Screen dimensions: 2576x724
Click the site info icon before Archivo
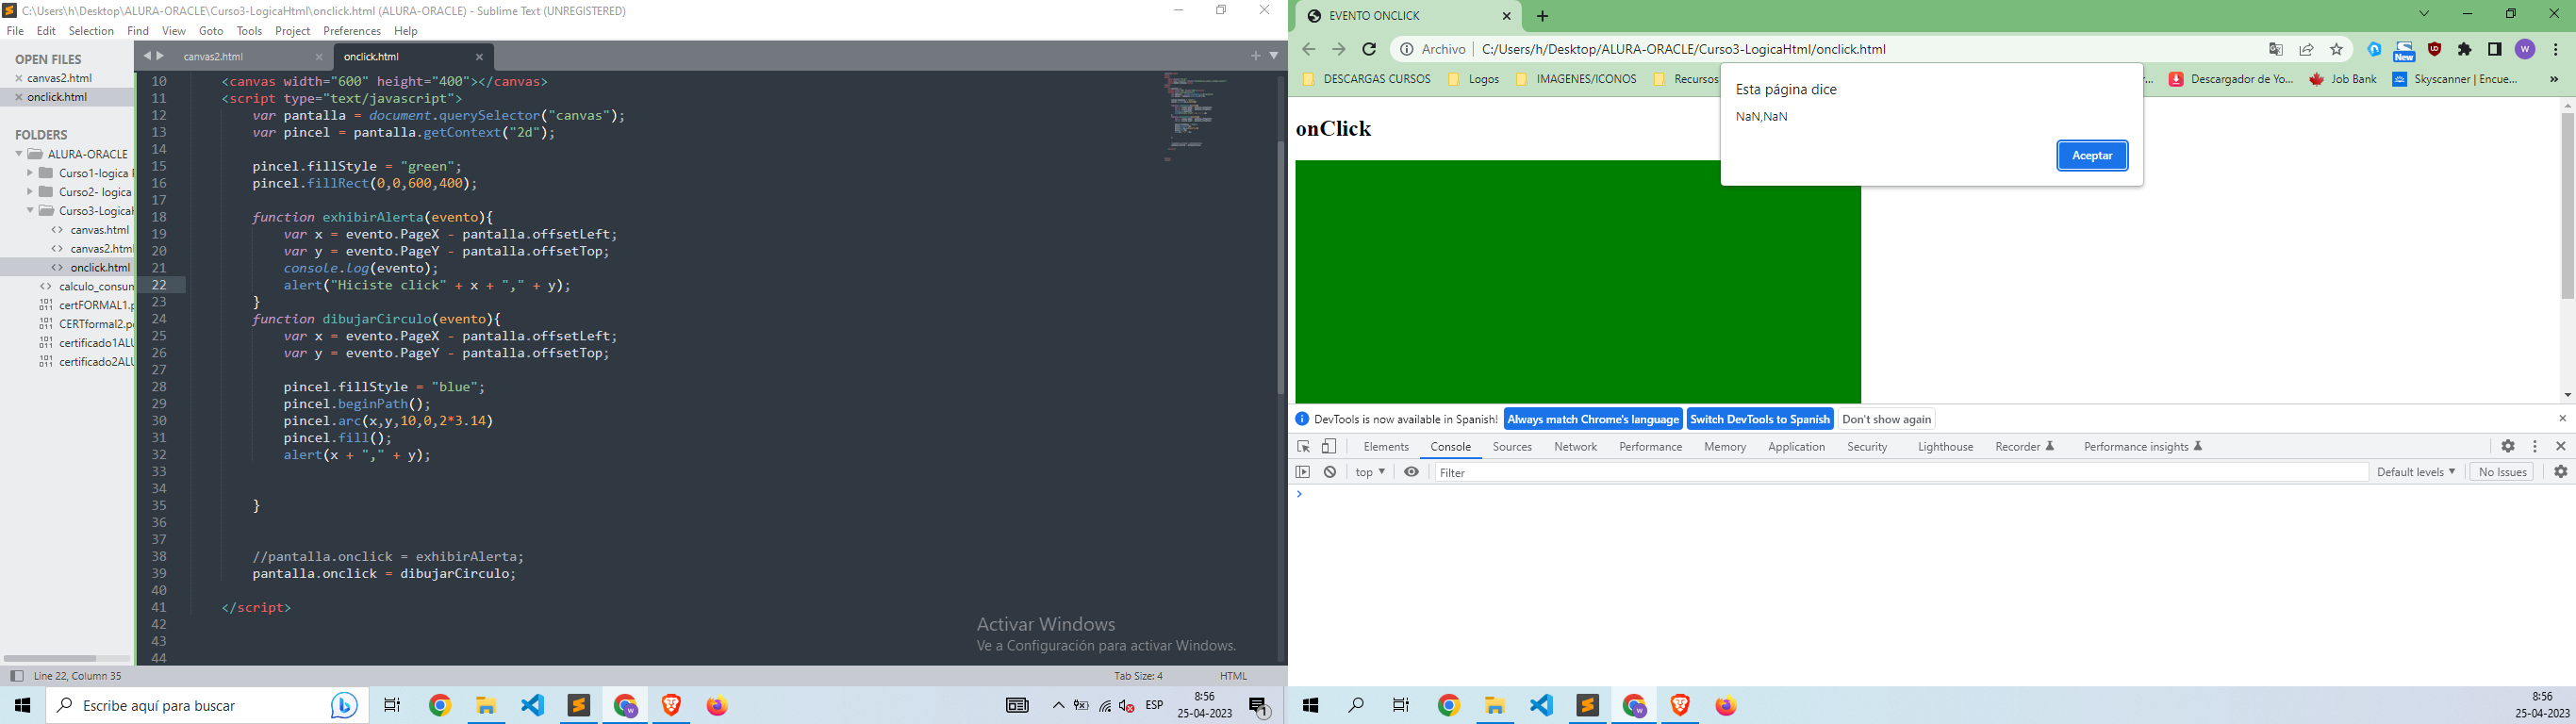pos(1406,49)
